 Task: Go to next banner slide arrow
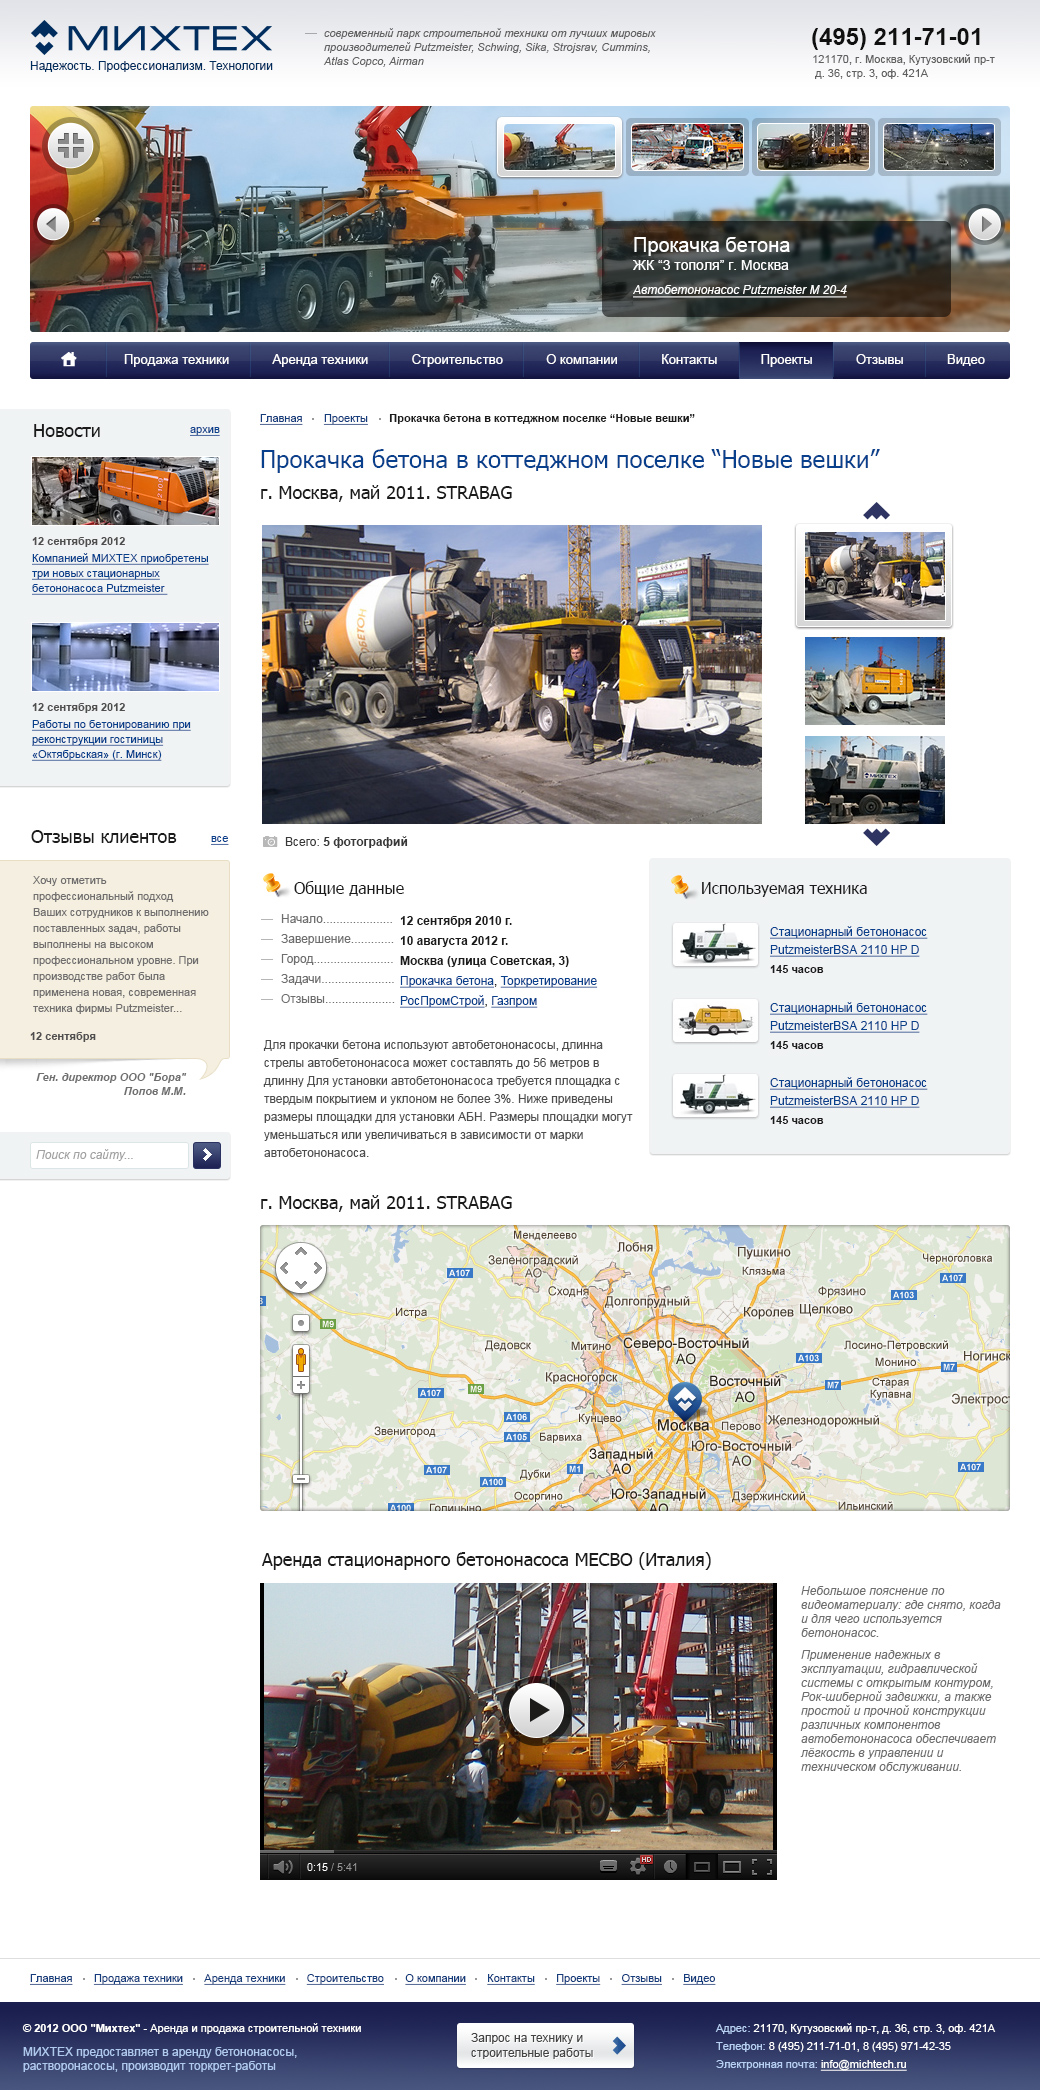click(985, 224)
